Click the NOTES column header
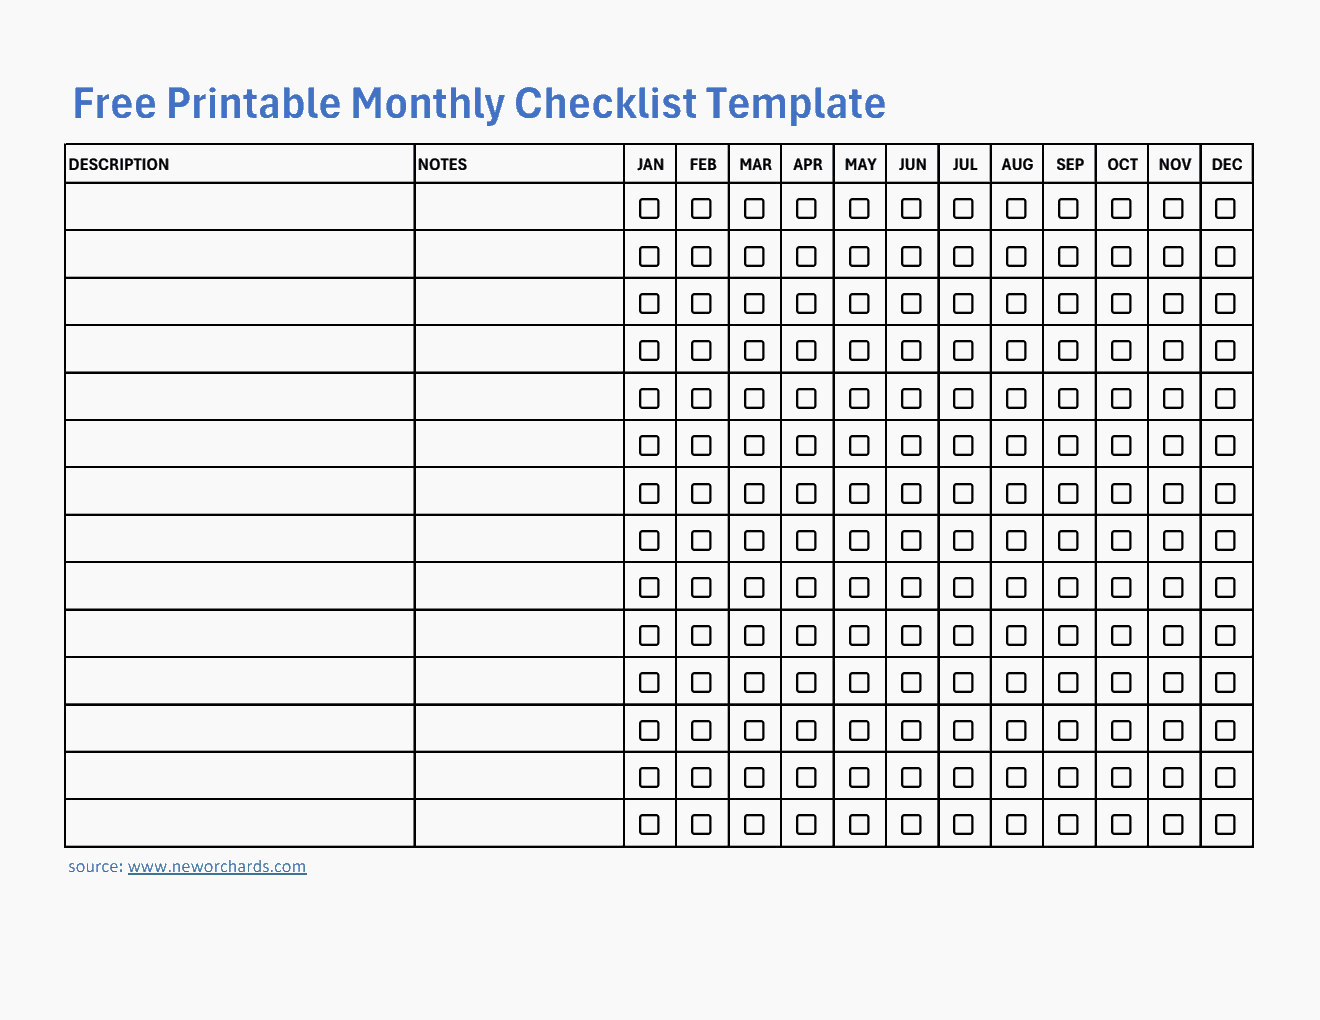The image size is (1320, 1020). tap(443, 165)
